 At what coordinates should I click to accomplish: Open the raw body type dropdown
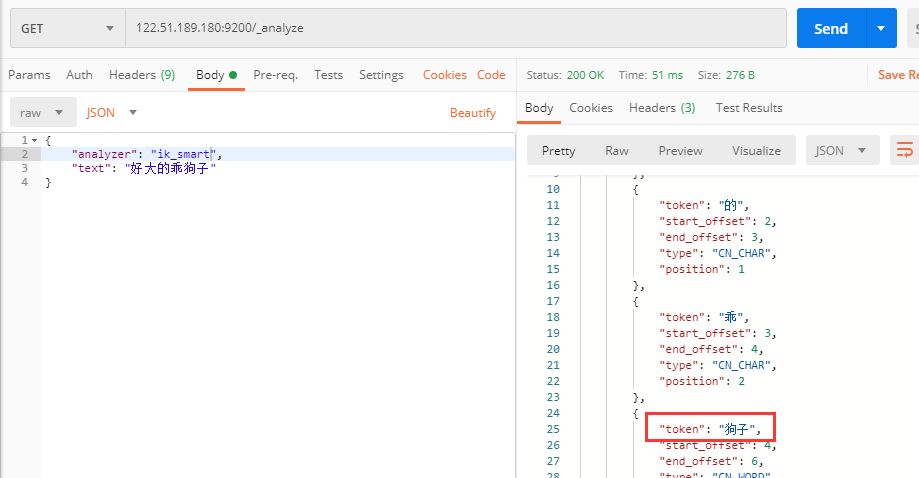43,112
